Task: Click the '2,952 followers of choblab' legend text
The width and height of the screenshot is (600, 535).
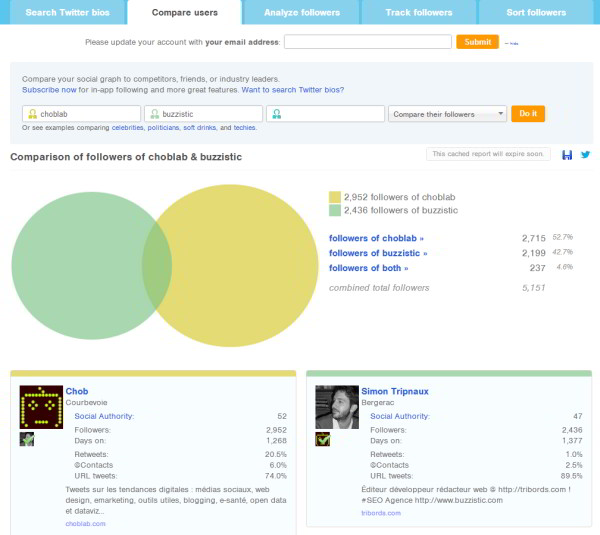Action: (399, 197)
